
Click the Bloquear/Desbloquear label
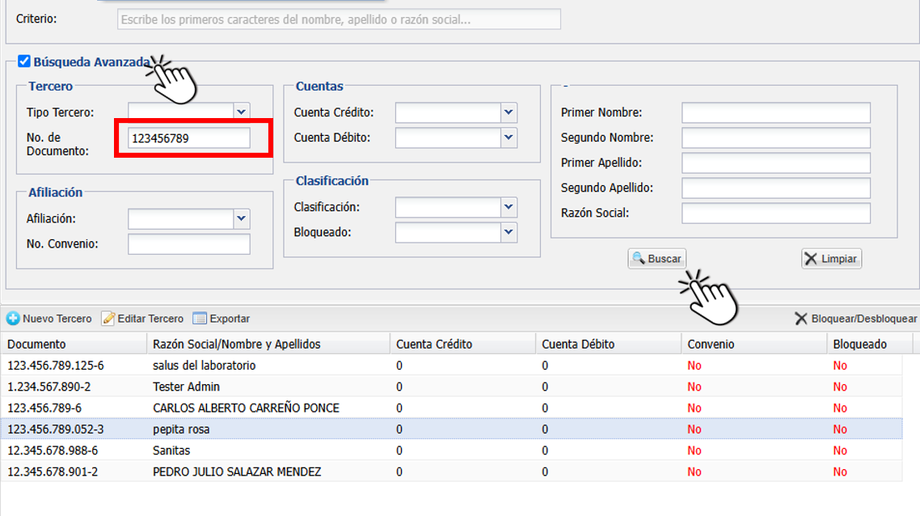(x=864, y=319)
